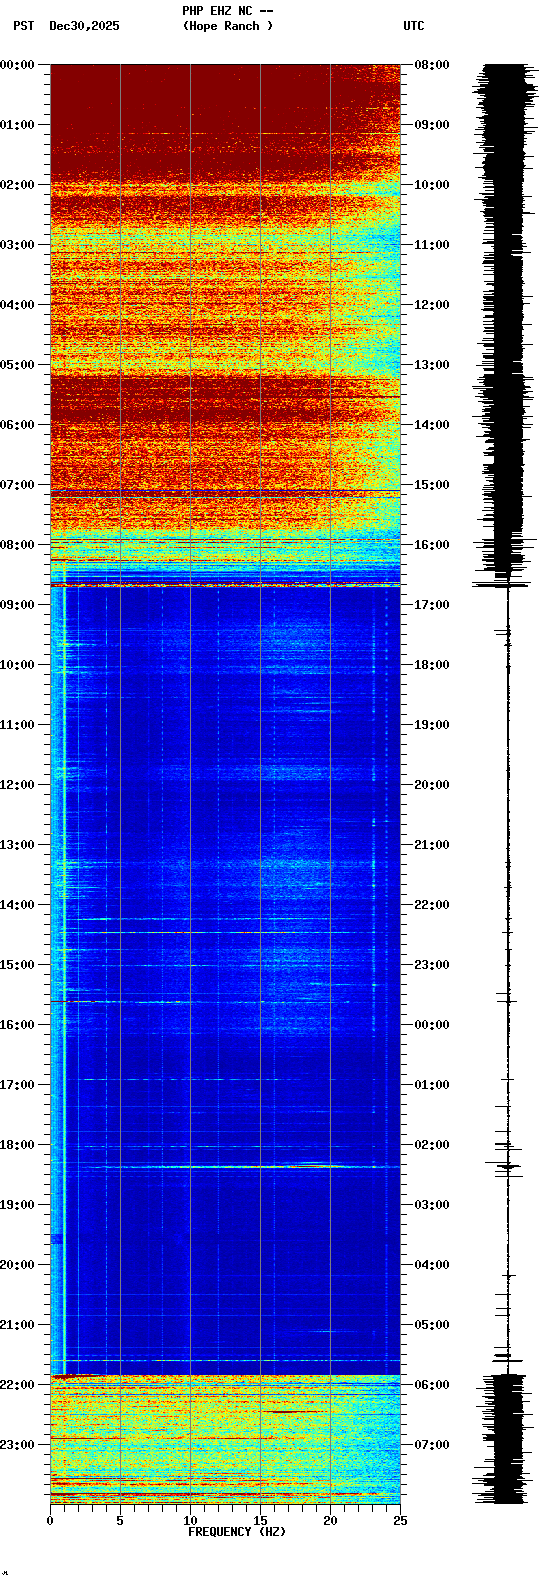Click the PST 19:00 time label
This screenshot has height=1584, width=552.
[x=18, y=1205]
